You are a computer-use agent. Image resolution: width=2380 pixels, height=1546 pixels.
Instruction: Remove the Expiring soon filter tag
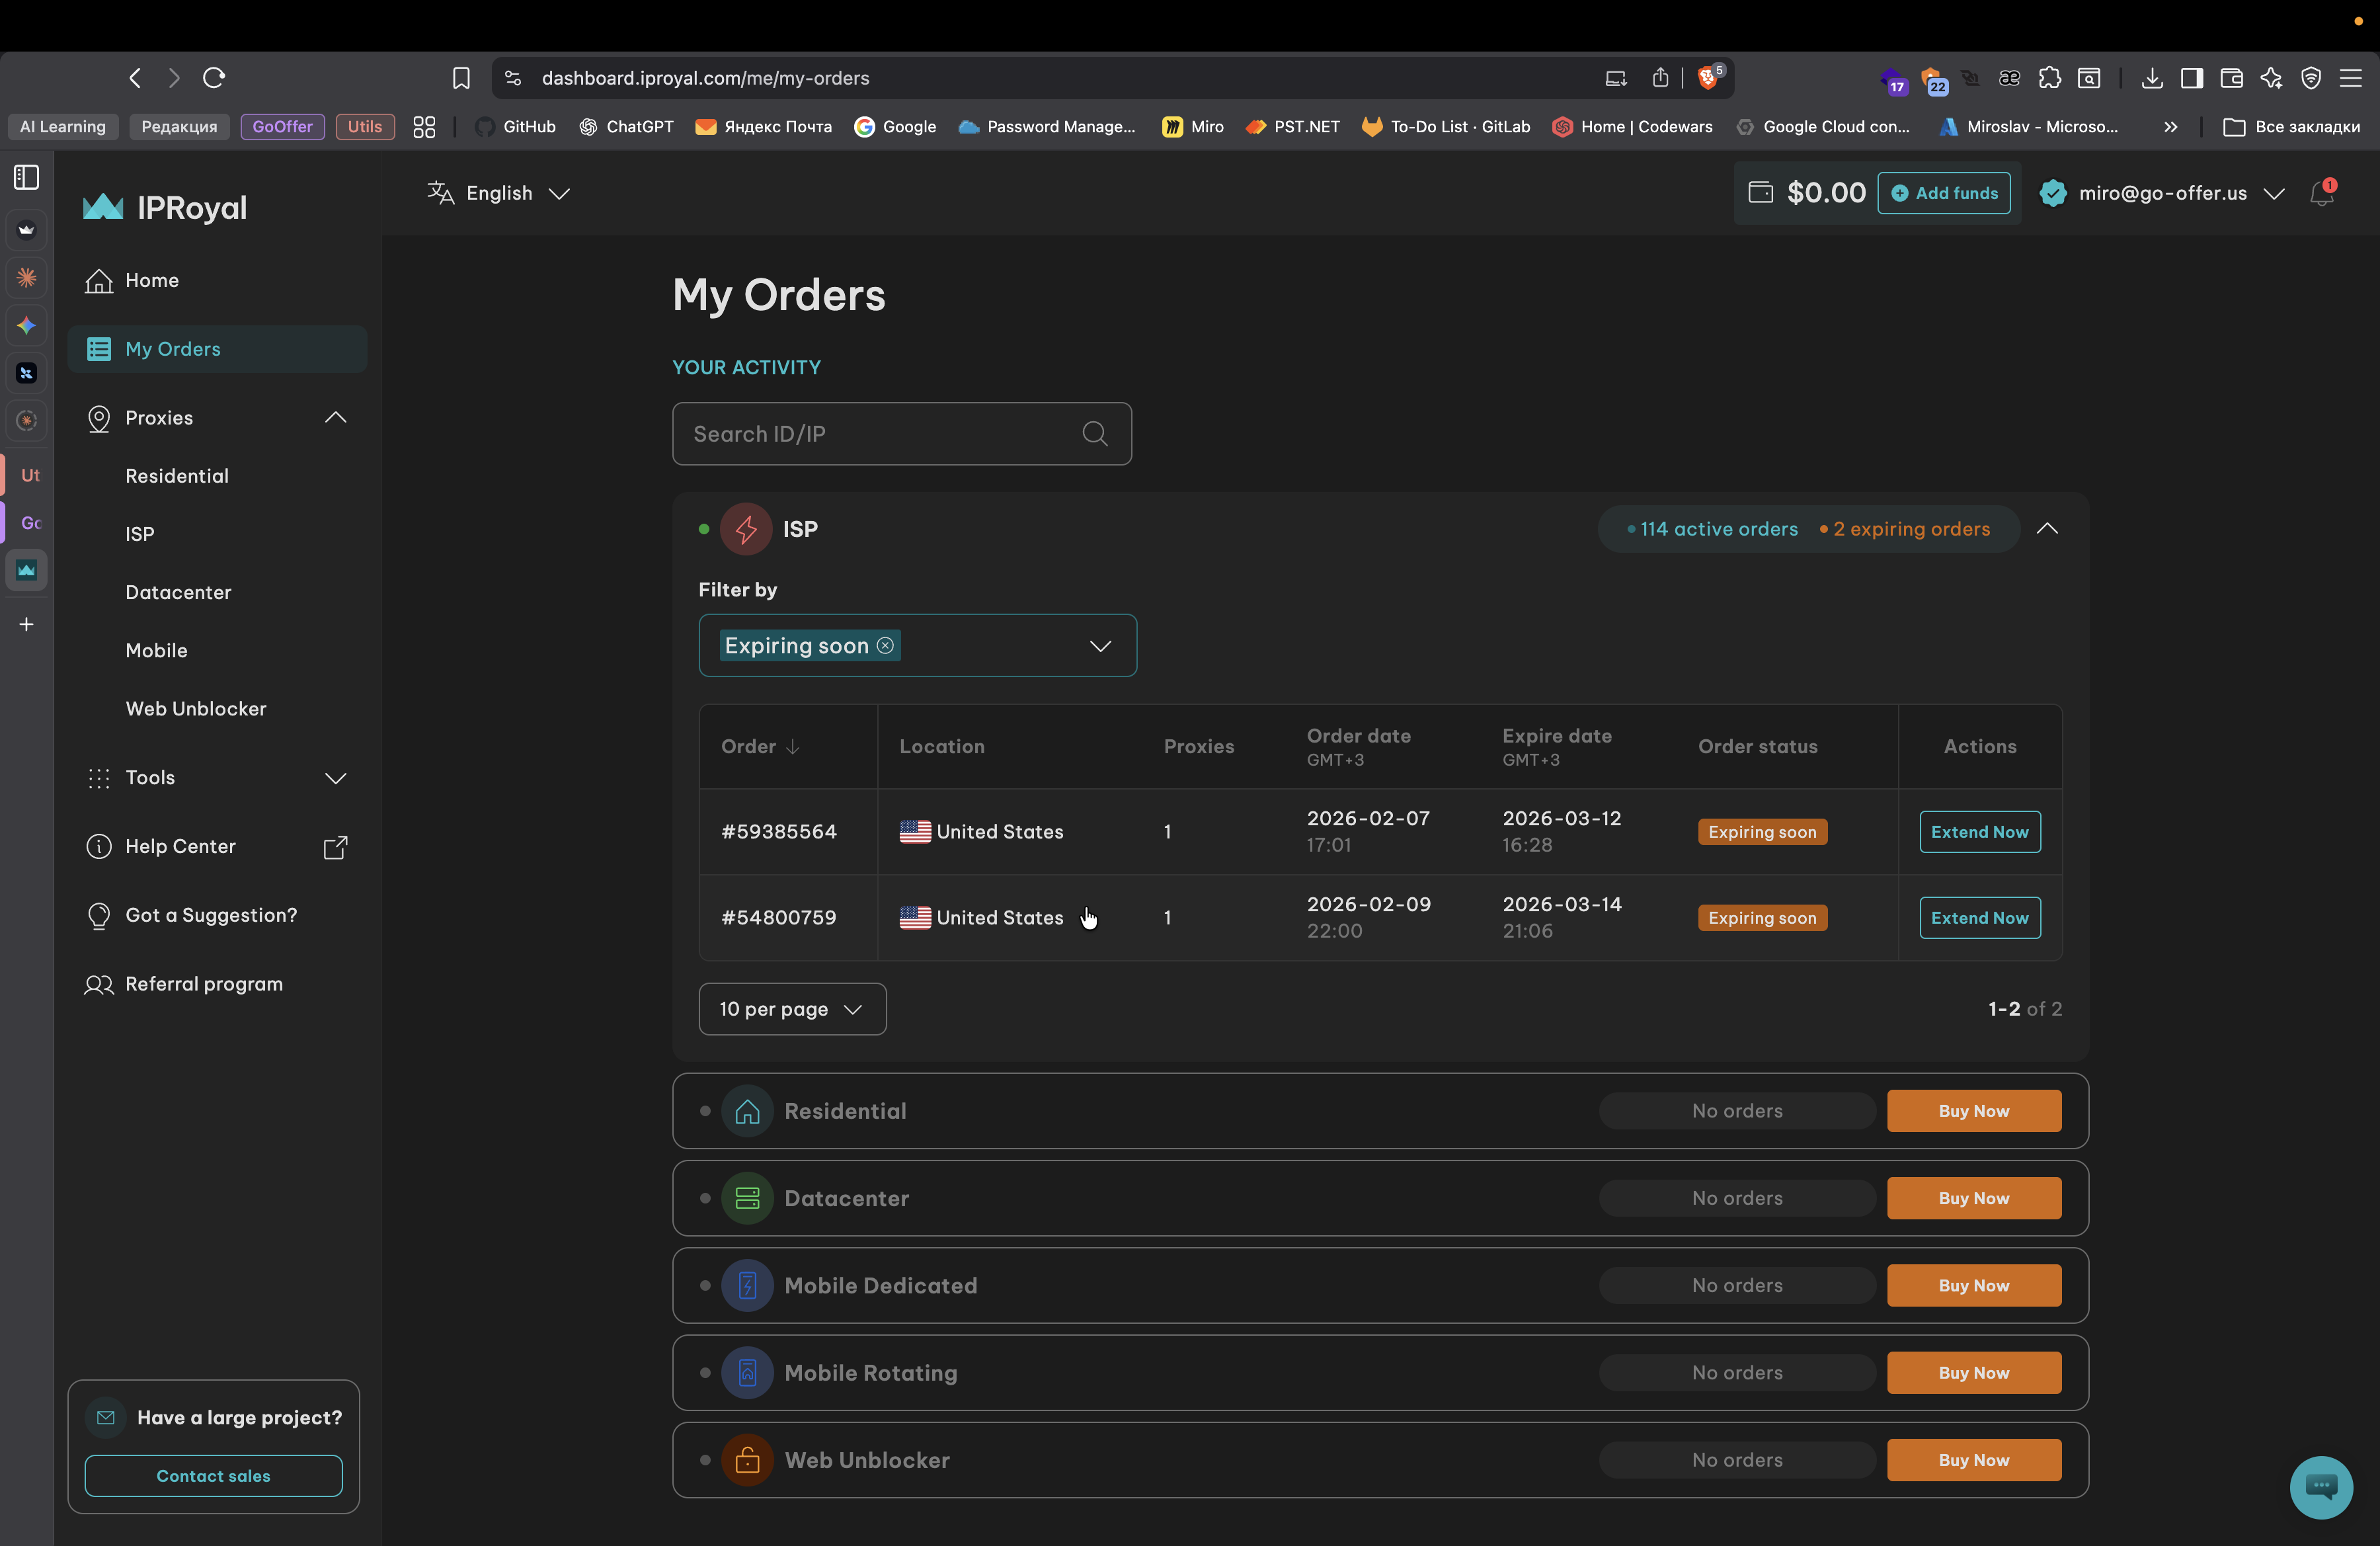[x=885, y=646]
